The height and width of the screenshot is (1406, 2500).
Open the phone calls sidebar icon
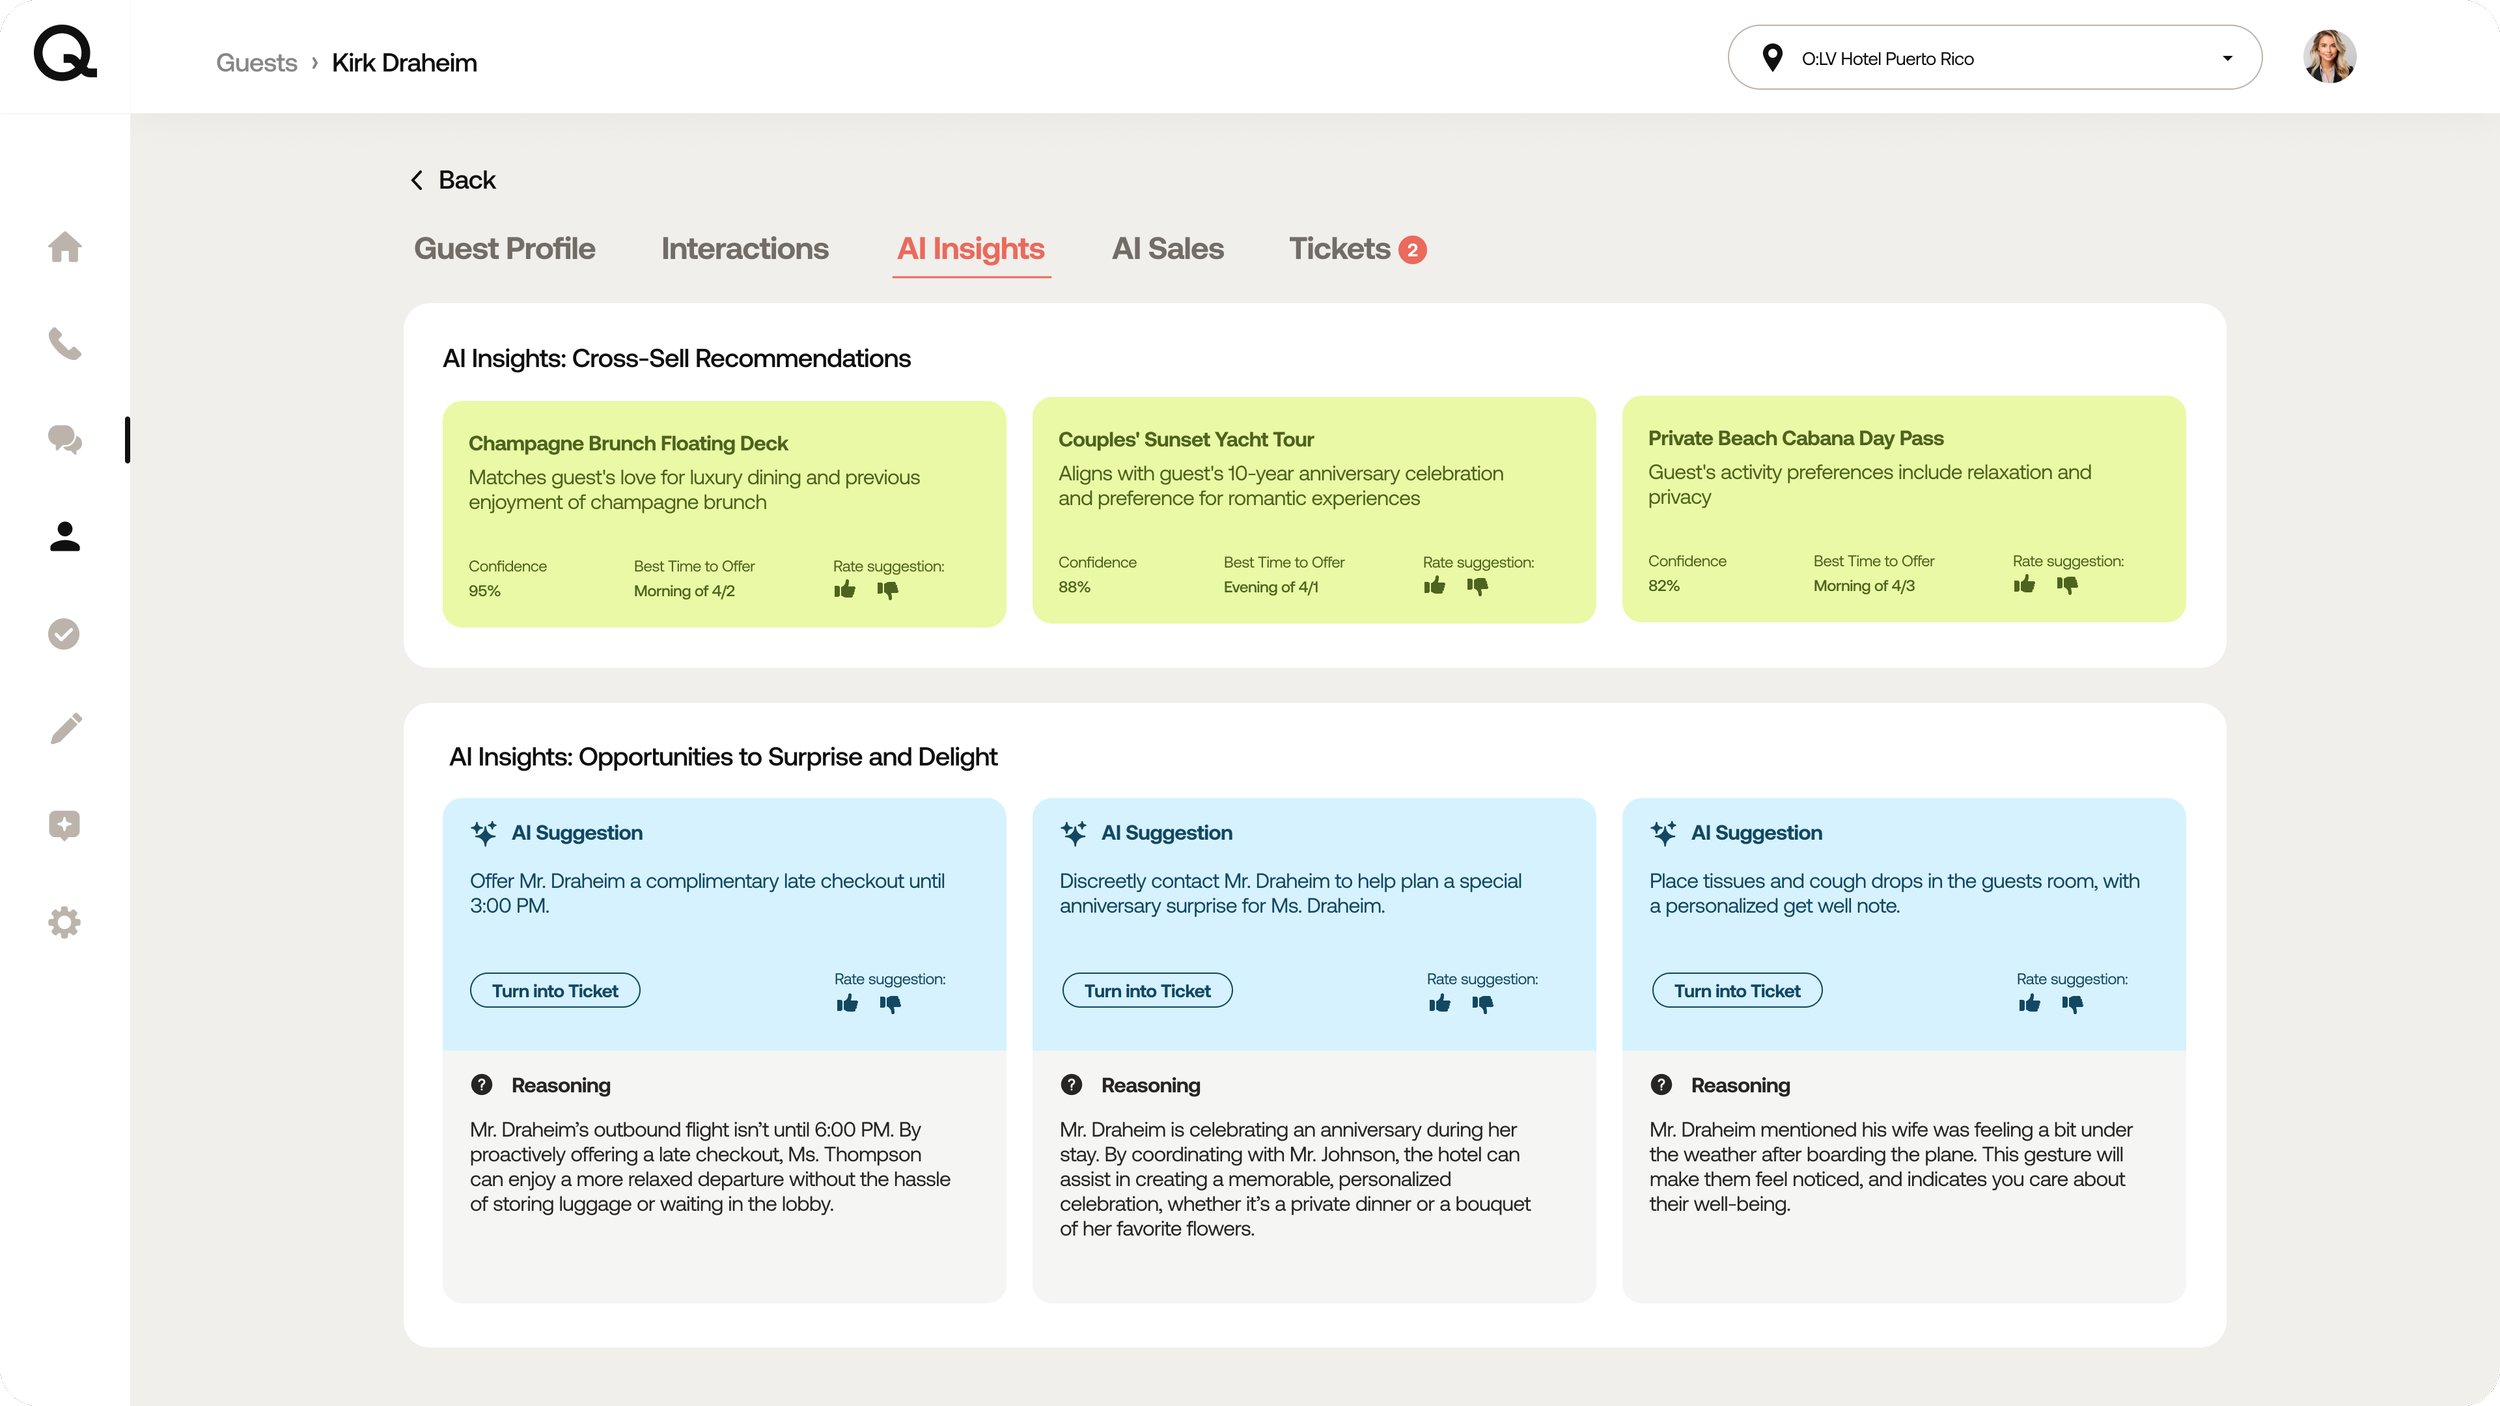click(x=65, y=343)
